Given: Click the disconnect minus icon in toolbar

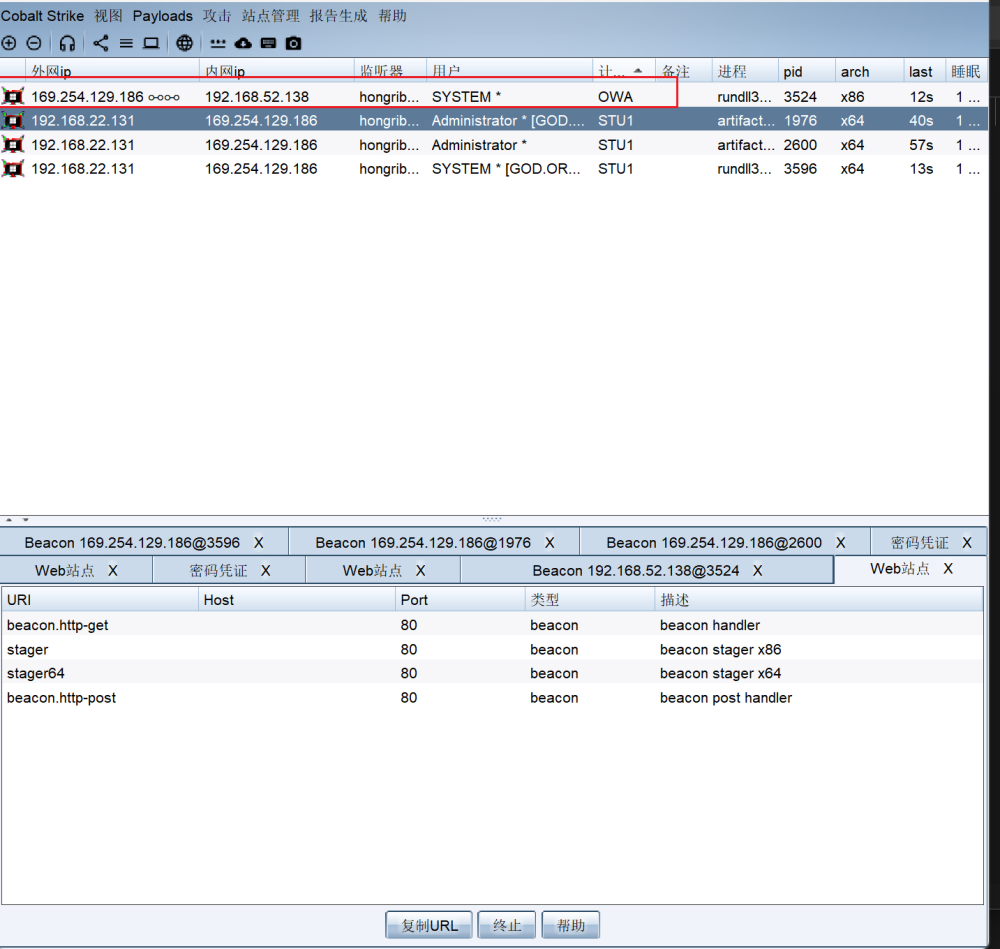Looking at the screenshot, I should click(34, 43).
